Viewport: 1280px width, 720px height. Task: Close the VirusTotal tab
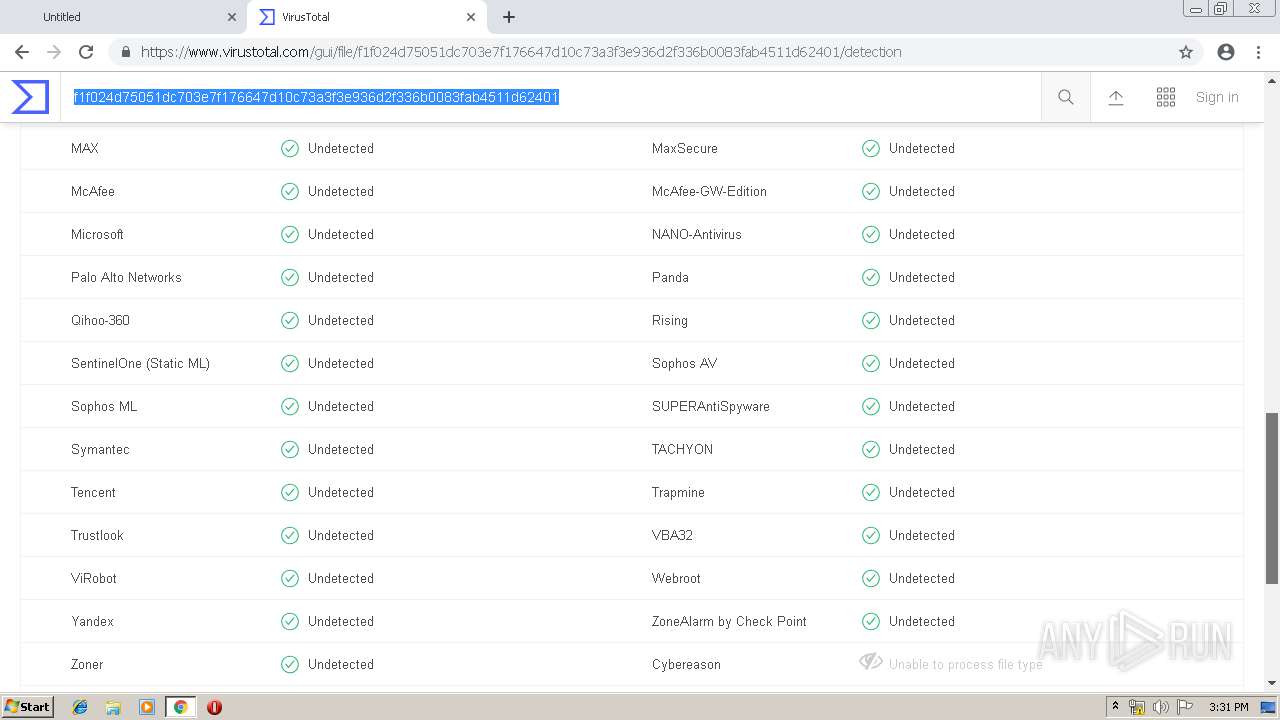coord(471,17)
